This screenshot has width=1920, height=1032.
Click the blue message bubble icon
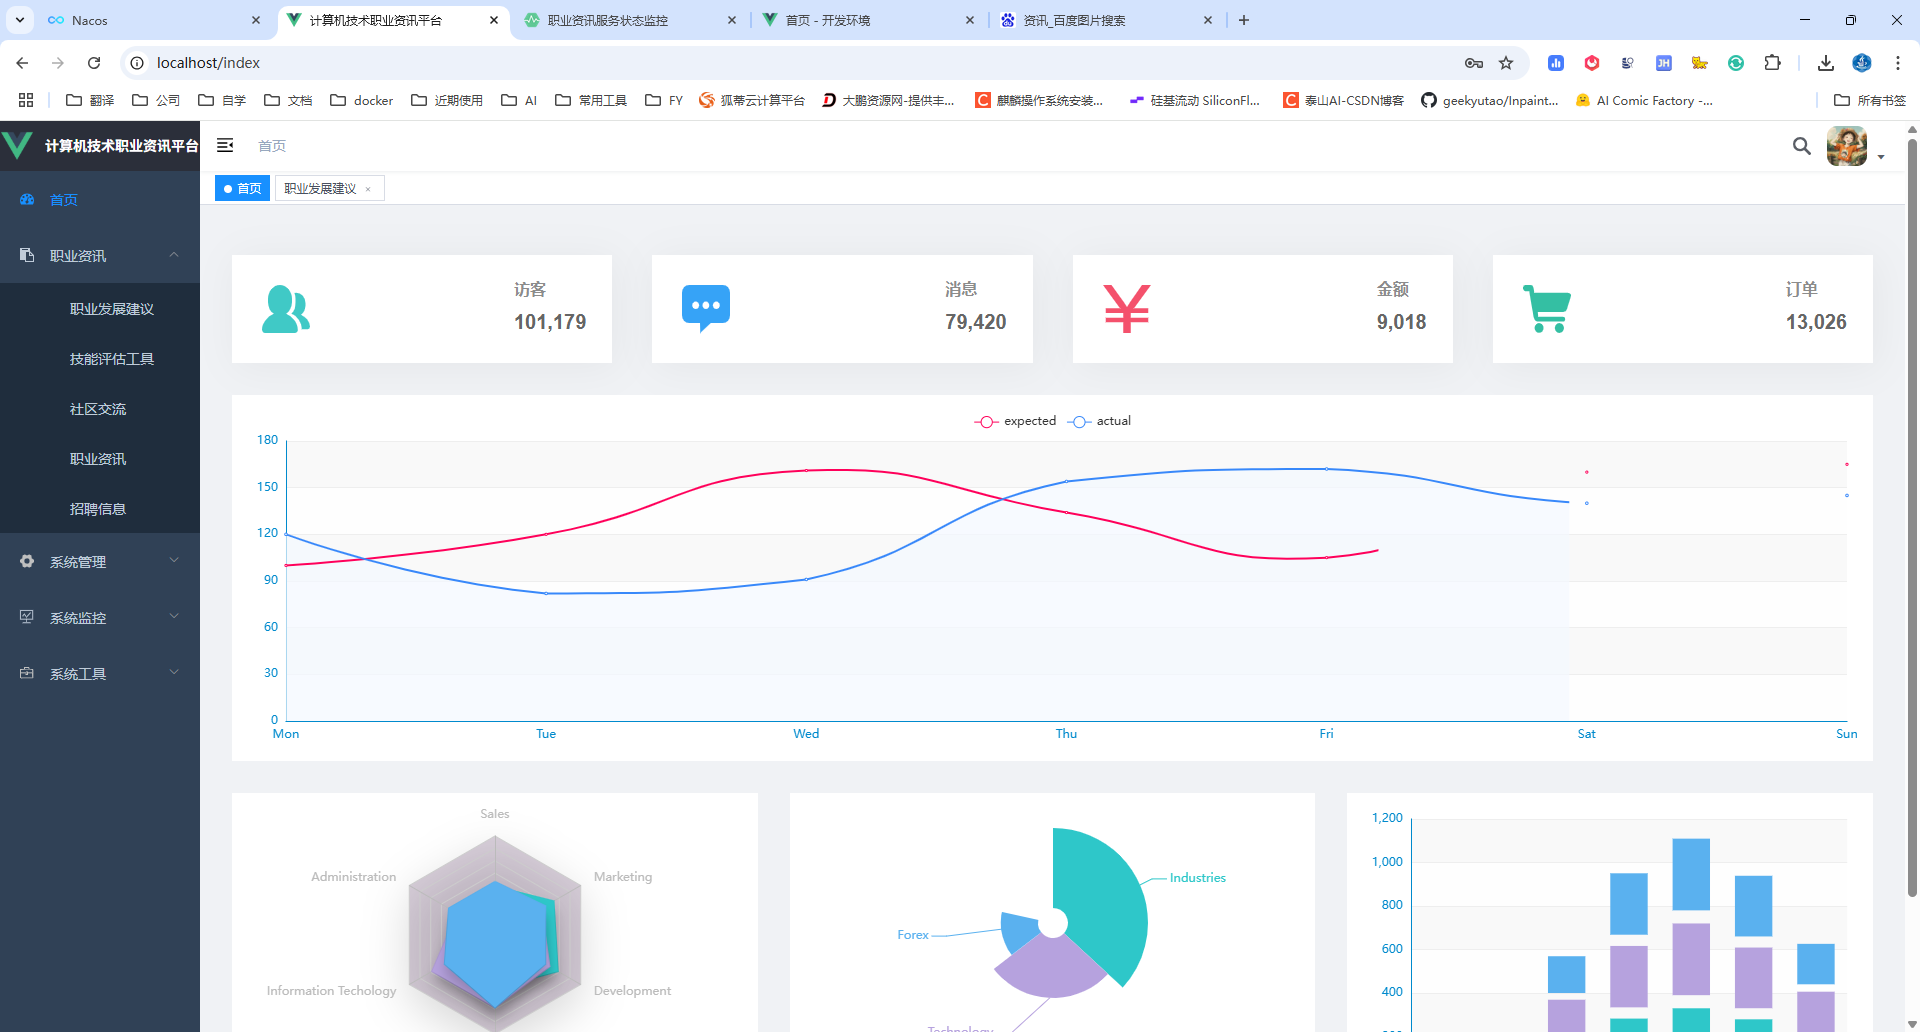click(x=706, y=308)
